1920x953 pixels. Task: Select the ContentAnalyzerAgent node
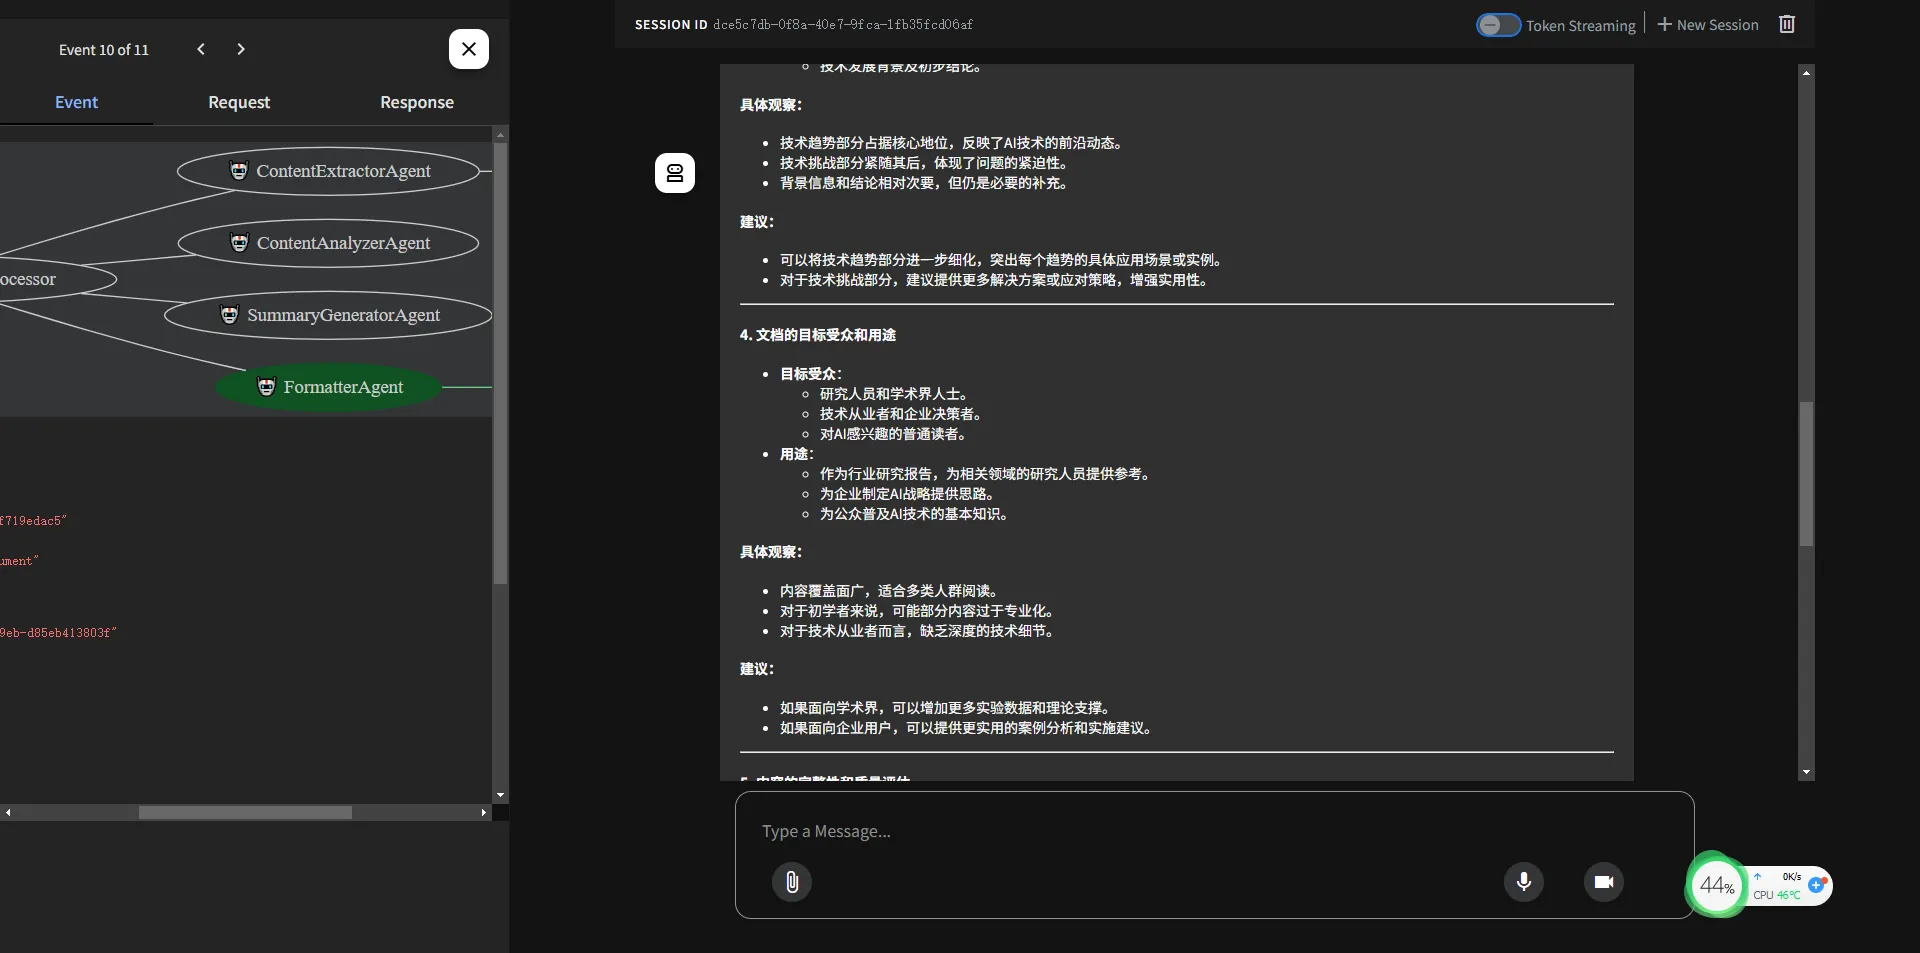coord(329,243)
